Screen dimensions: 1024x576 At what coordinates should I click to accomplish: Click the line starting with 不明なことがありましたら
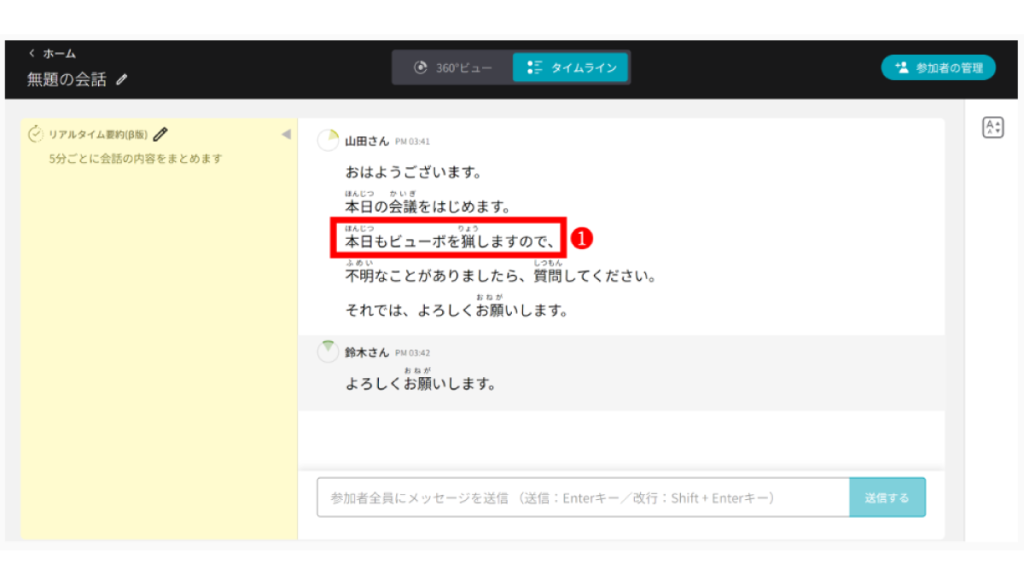point(500,276)
